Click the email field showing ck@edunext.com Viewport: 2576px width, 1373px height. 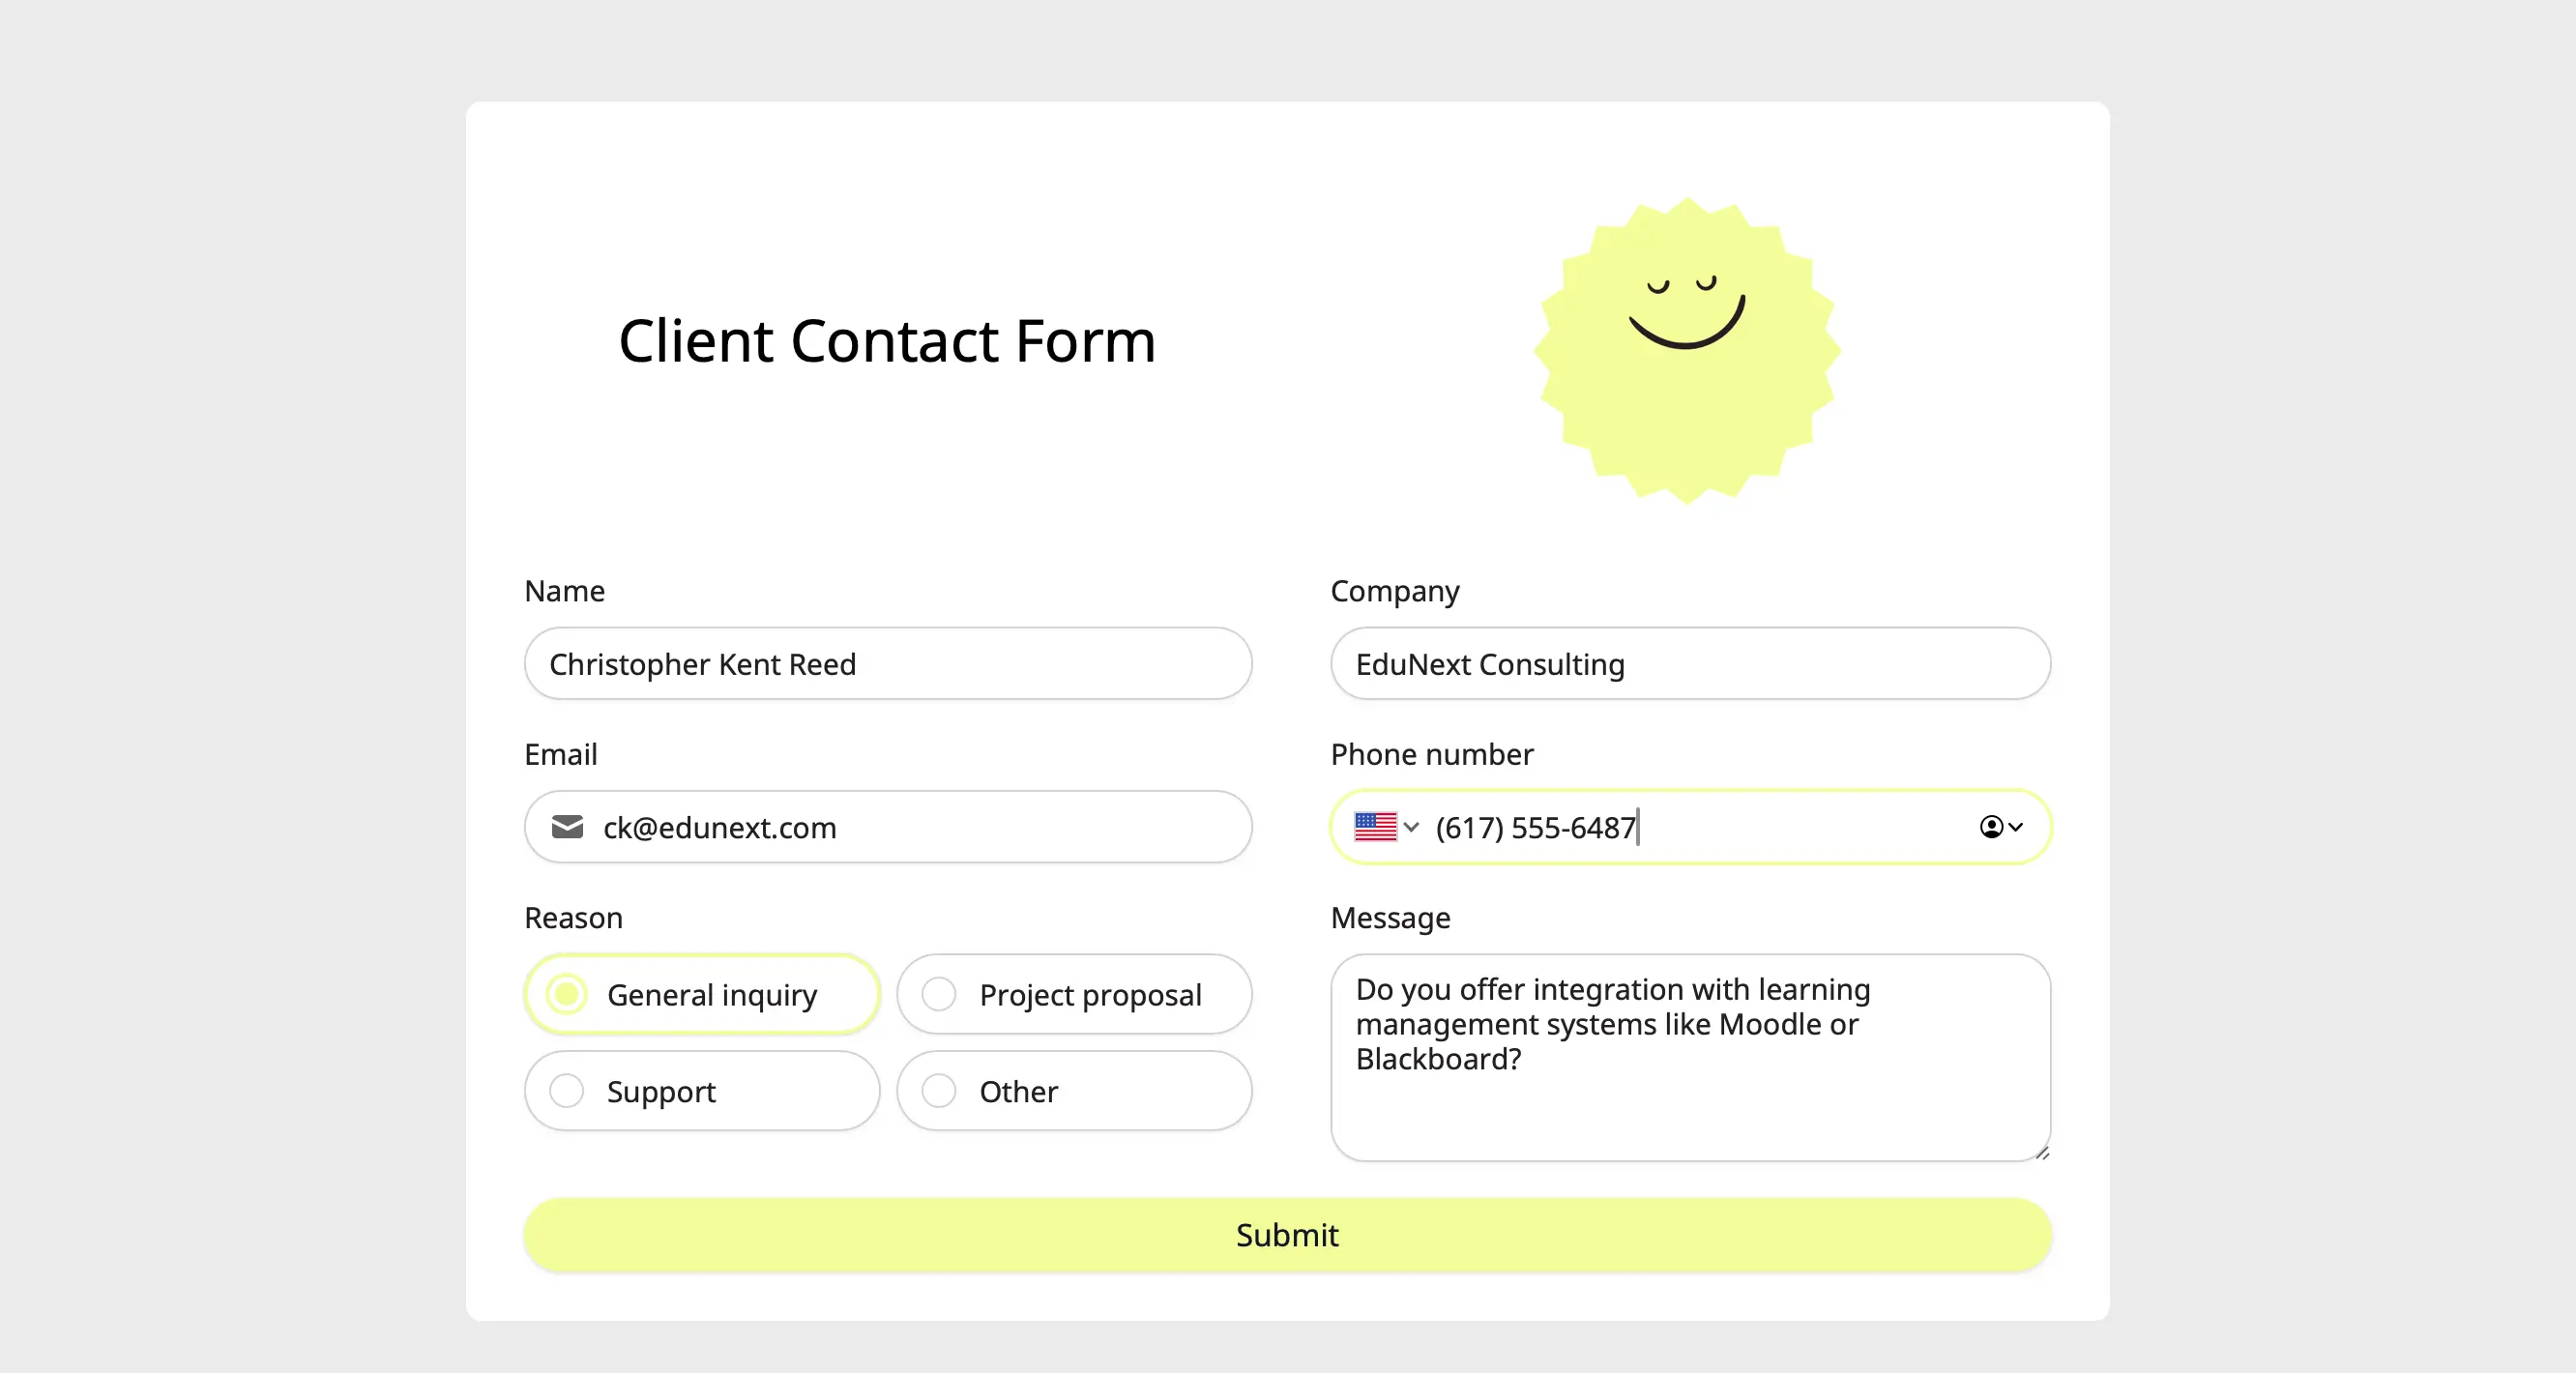click(x=888, y=827)
